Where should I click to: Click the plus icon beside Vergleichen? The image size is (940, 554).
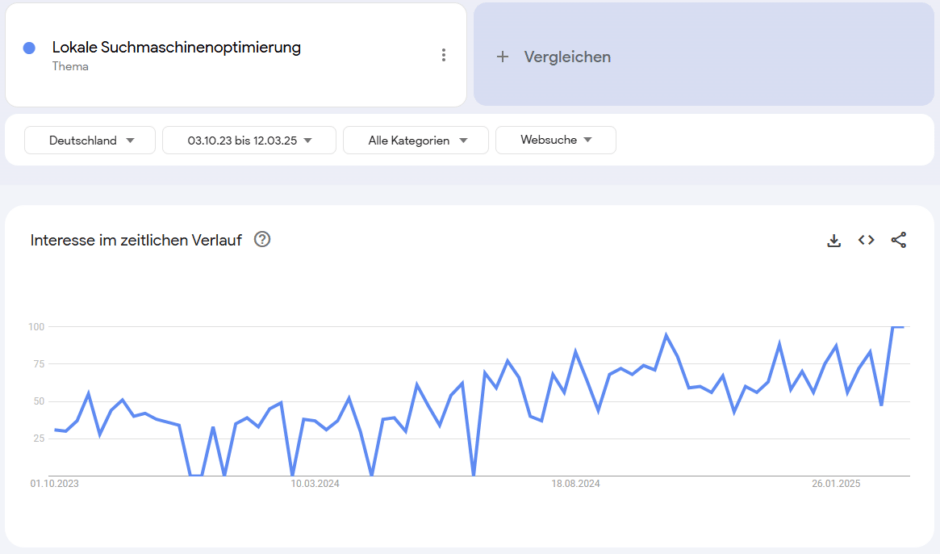[503, 57]
